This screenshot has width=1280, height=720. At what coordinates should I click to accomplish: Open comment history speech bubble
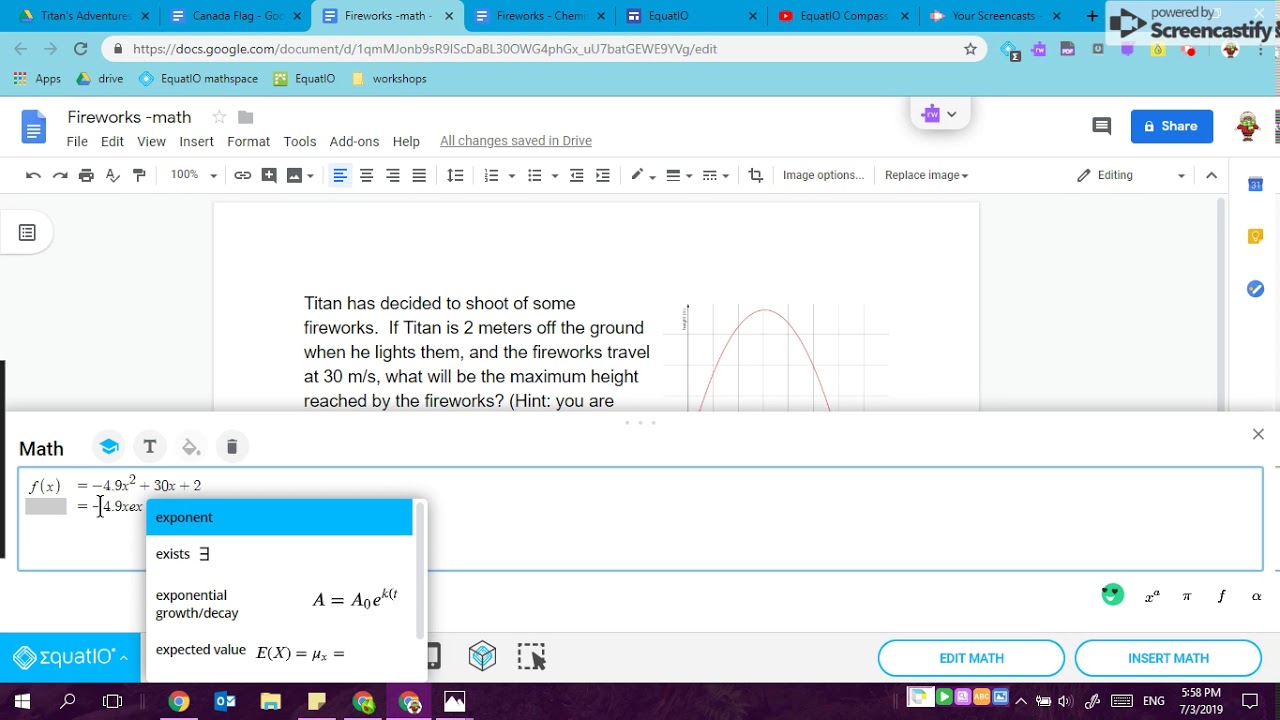(1102, 126)
